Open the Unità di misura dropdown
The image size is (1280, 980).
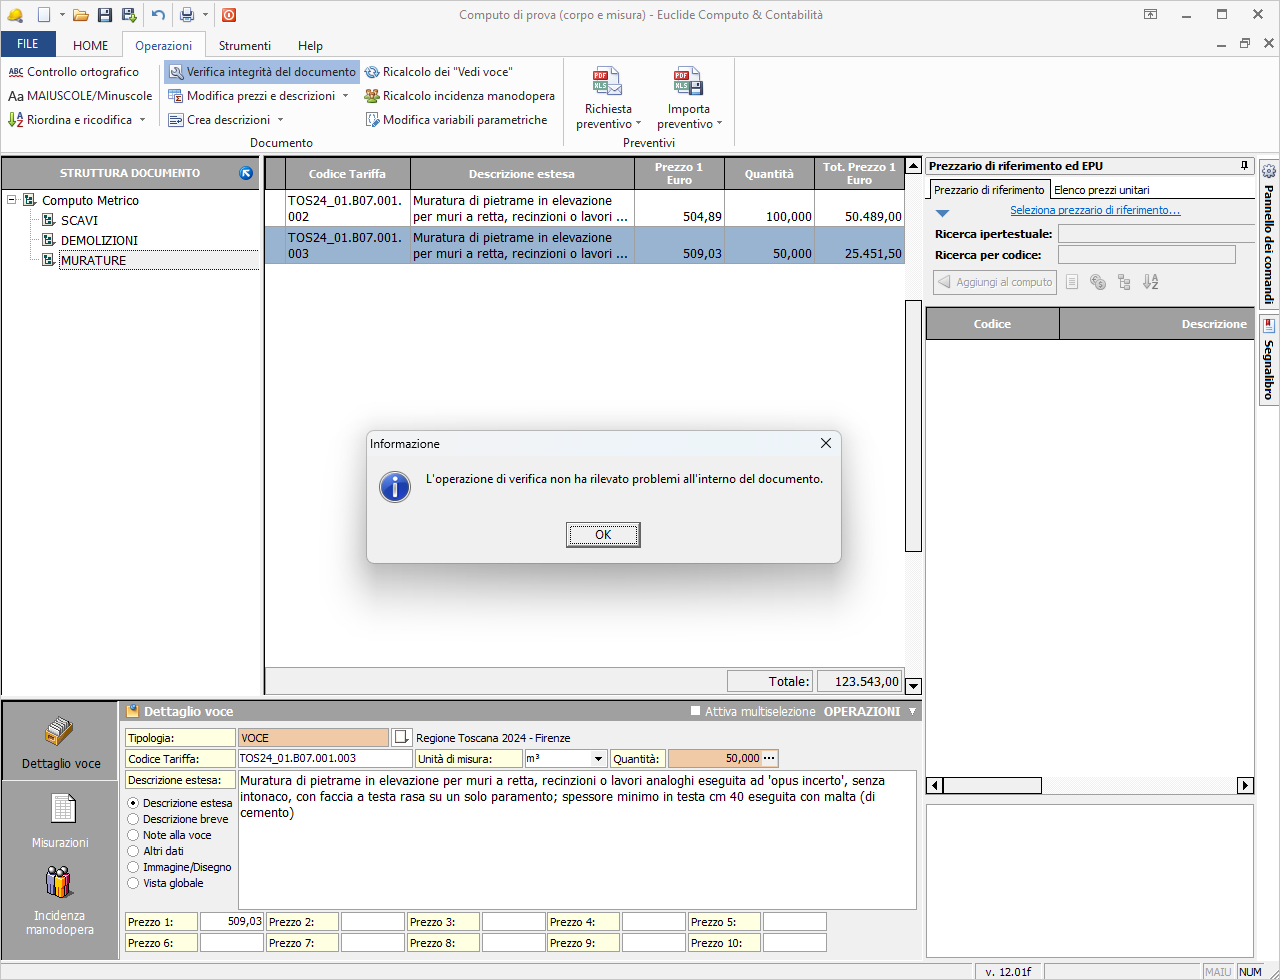click(598, 759)
